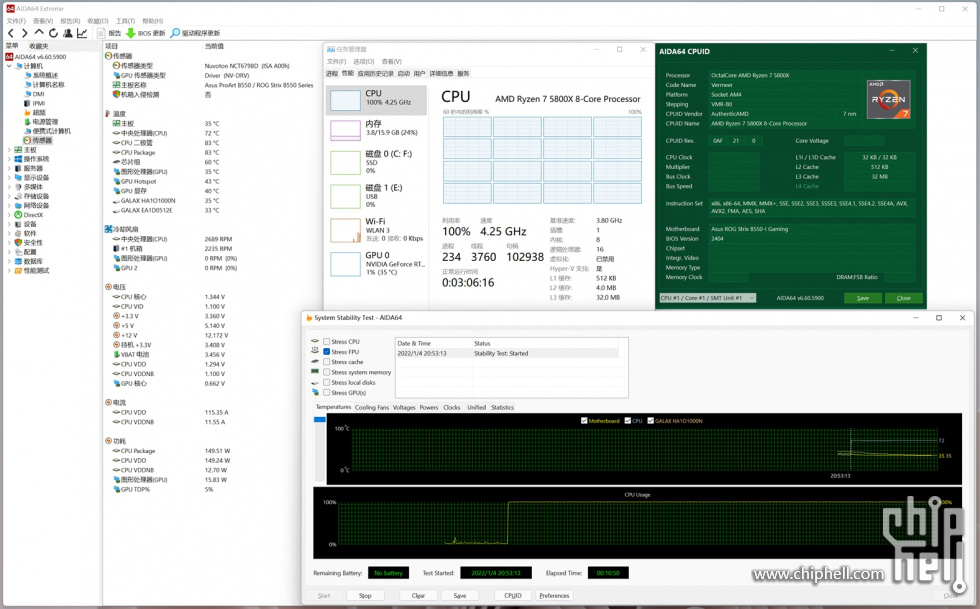The width and height of the screenshot is (980, 609).
Task: Switch to the Voltages tab
Action: pyautogui.click(x=404, y=408)
